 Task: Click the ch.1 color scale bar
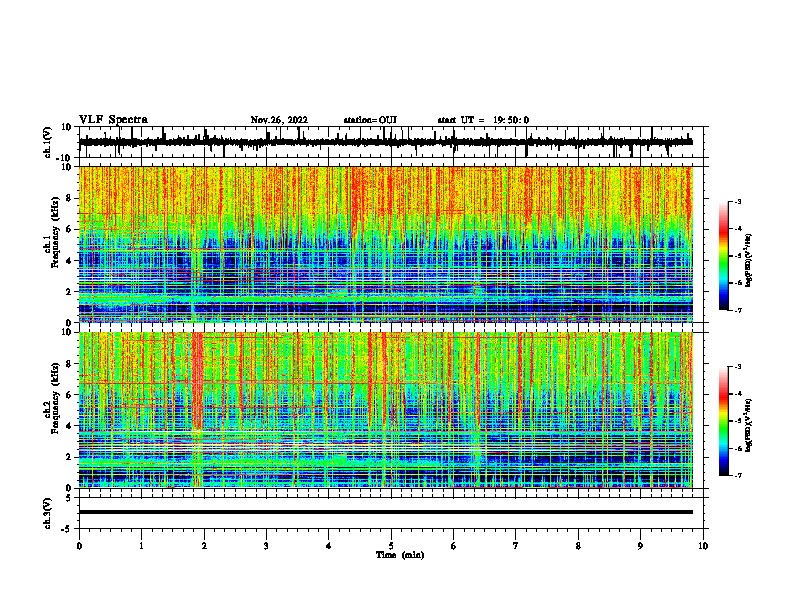(x=723, y=256)
